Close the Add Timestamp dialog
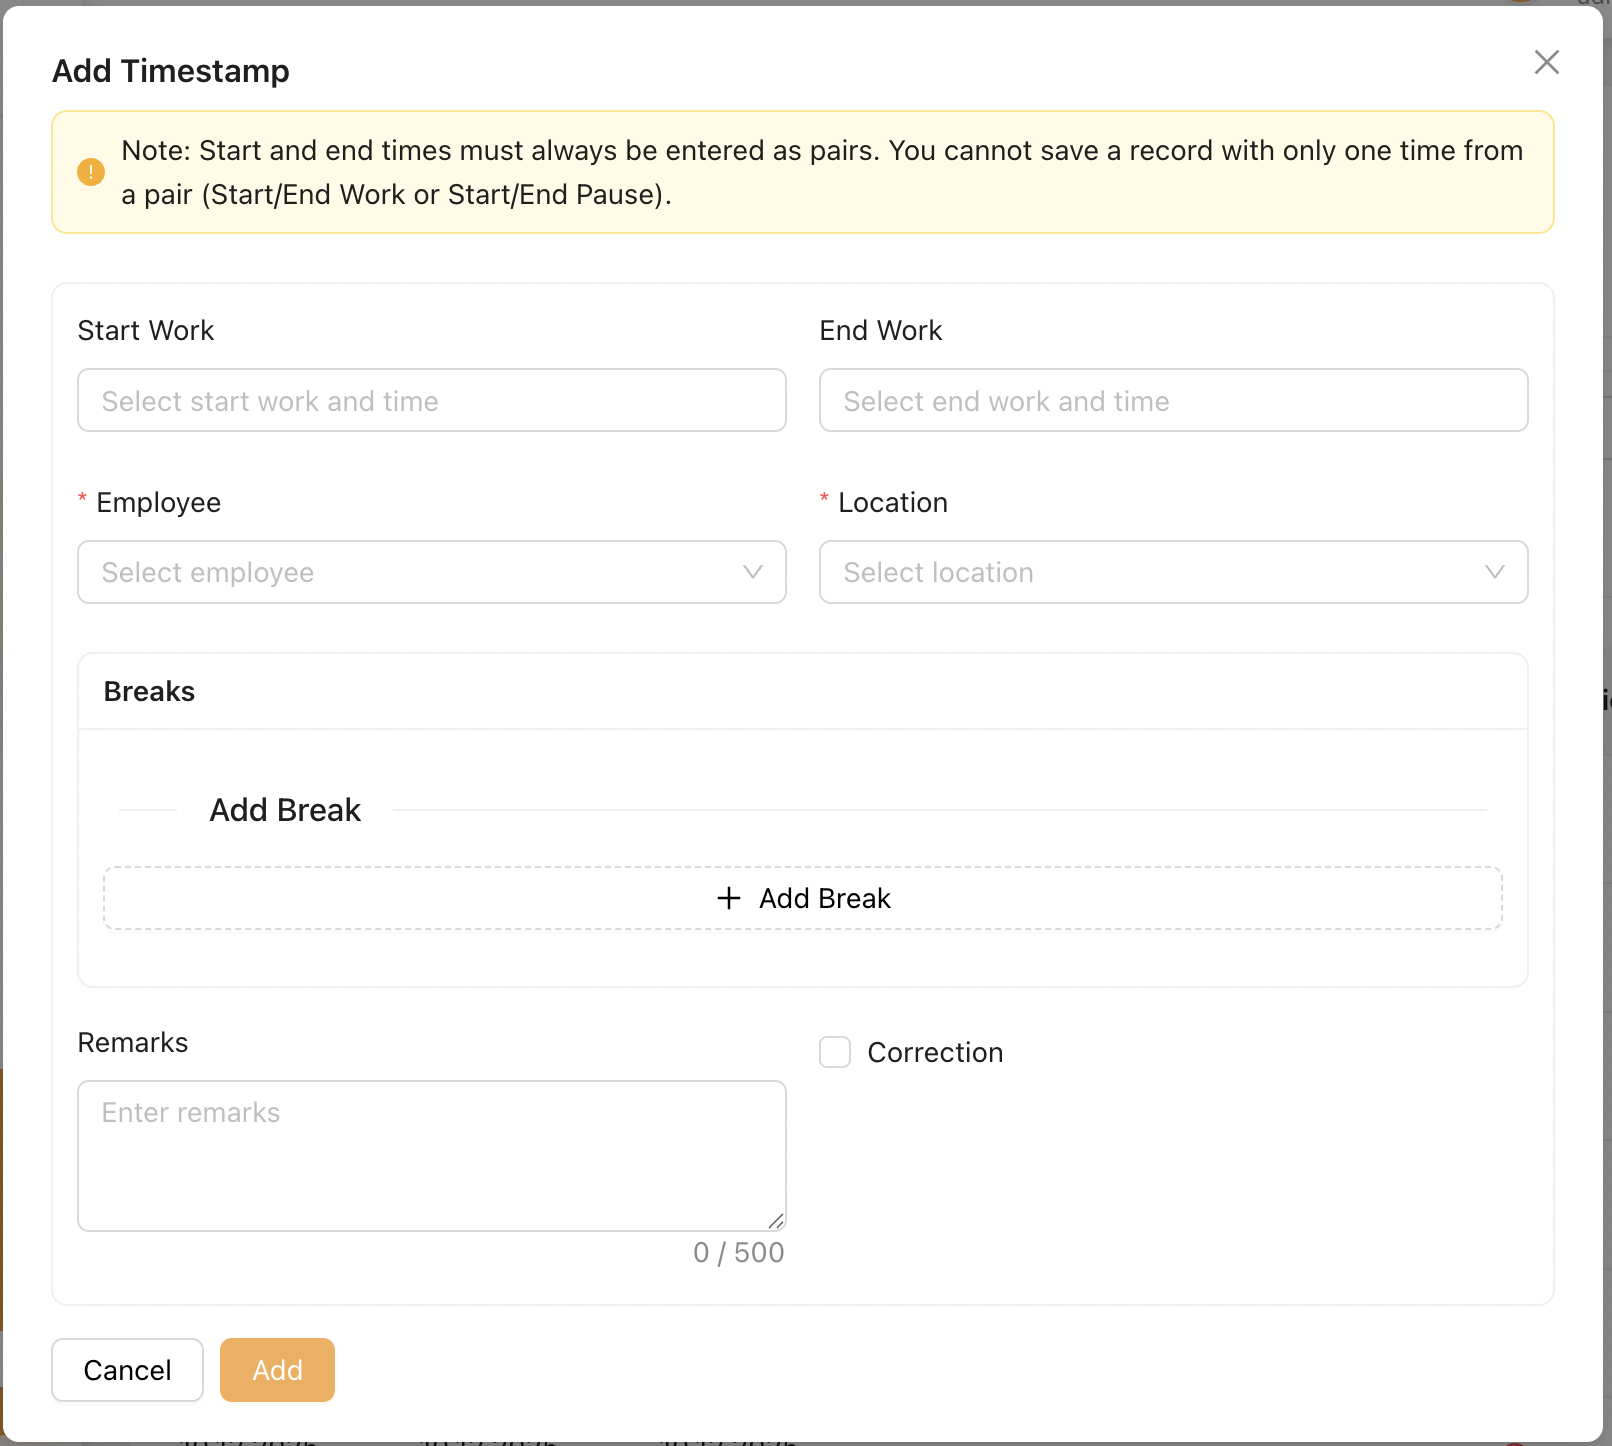The height and width of the screenshot is (1446, 1612). pyautogui.click(x=1546, y=62)
